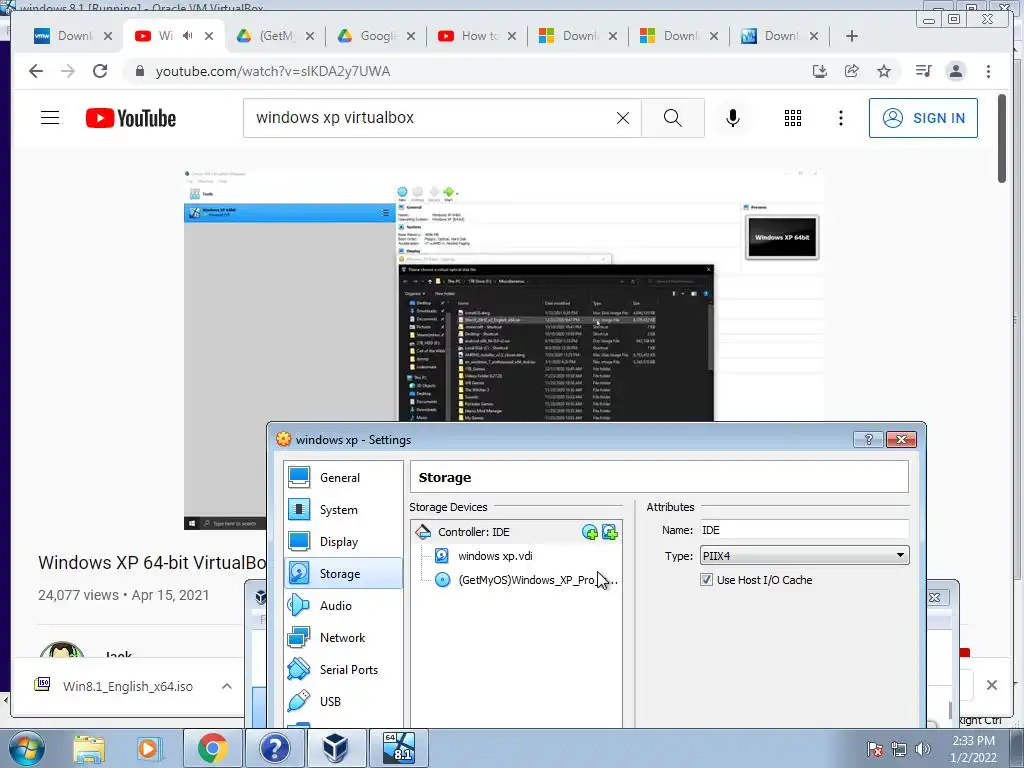
Task: Add optical drive to Controller: IDE
Action: coord(590,532)
